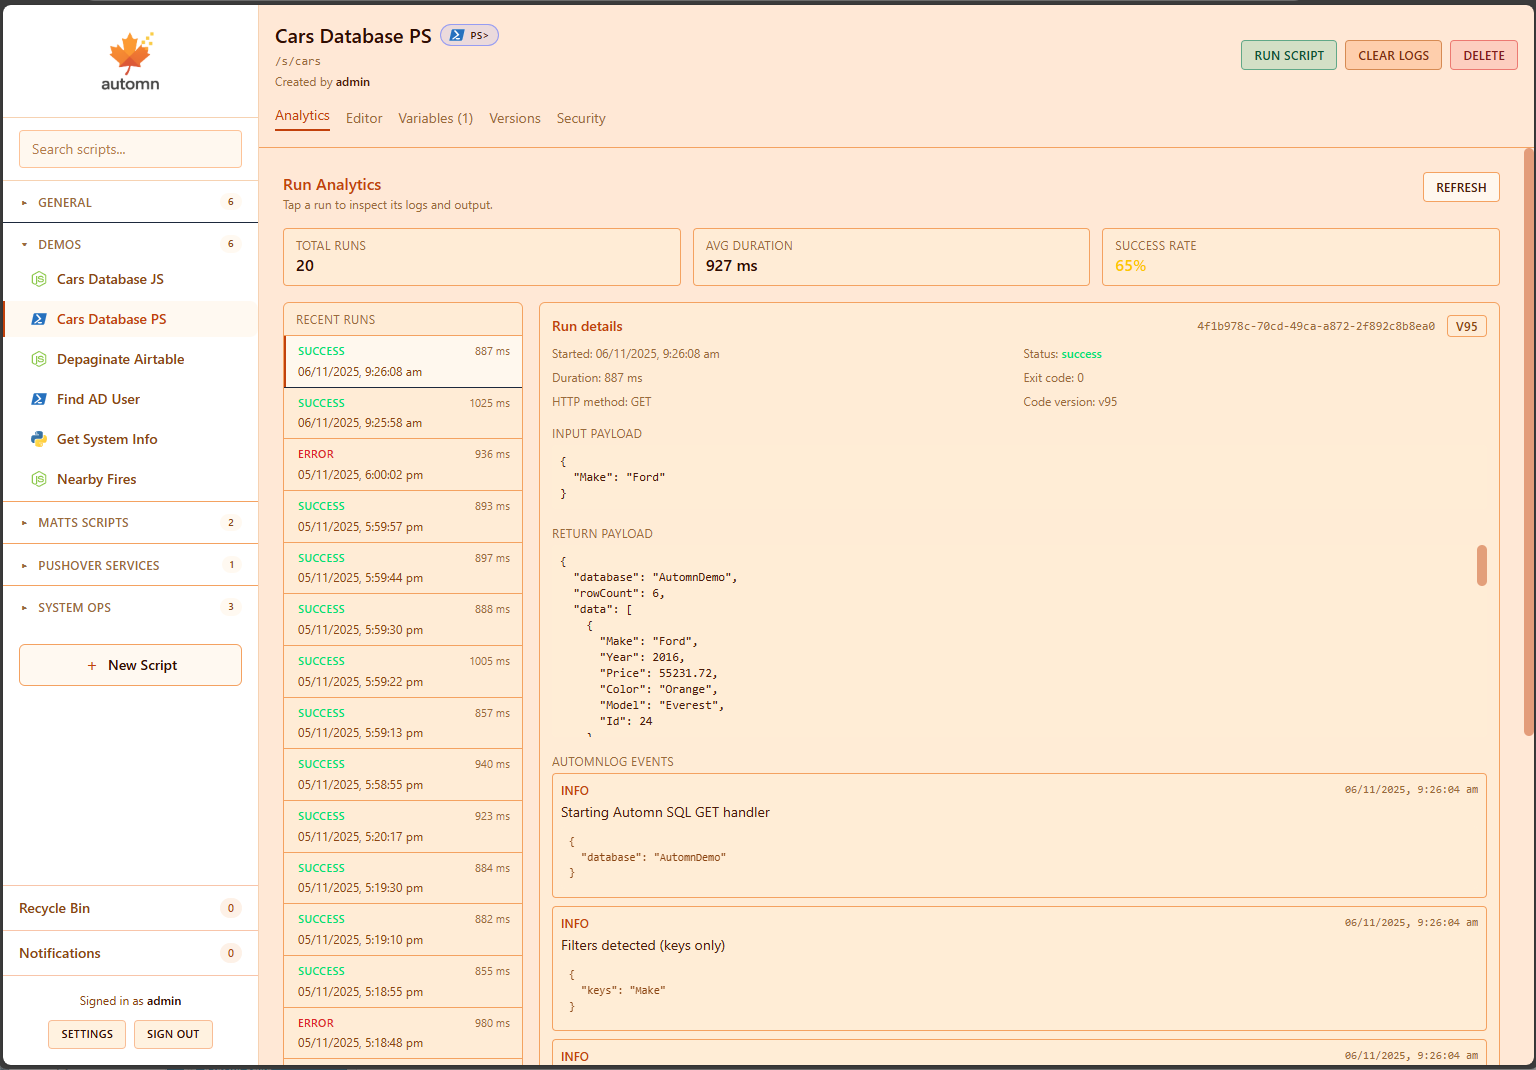Click the Total Runs value 20
The height and width of the screenshot is (1070, 1536).
[x=305, y=266]
